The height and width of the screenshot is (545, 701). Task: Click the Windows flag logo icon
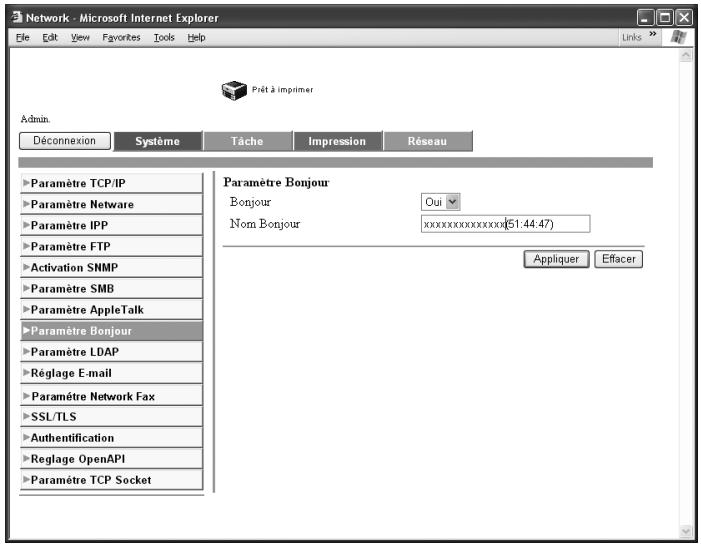678,37
